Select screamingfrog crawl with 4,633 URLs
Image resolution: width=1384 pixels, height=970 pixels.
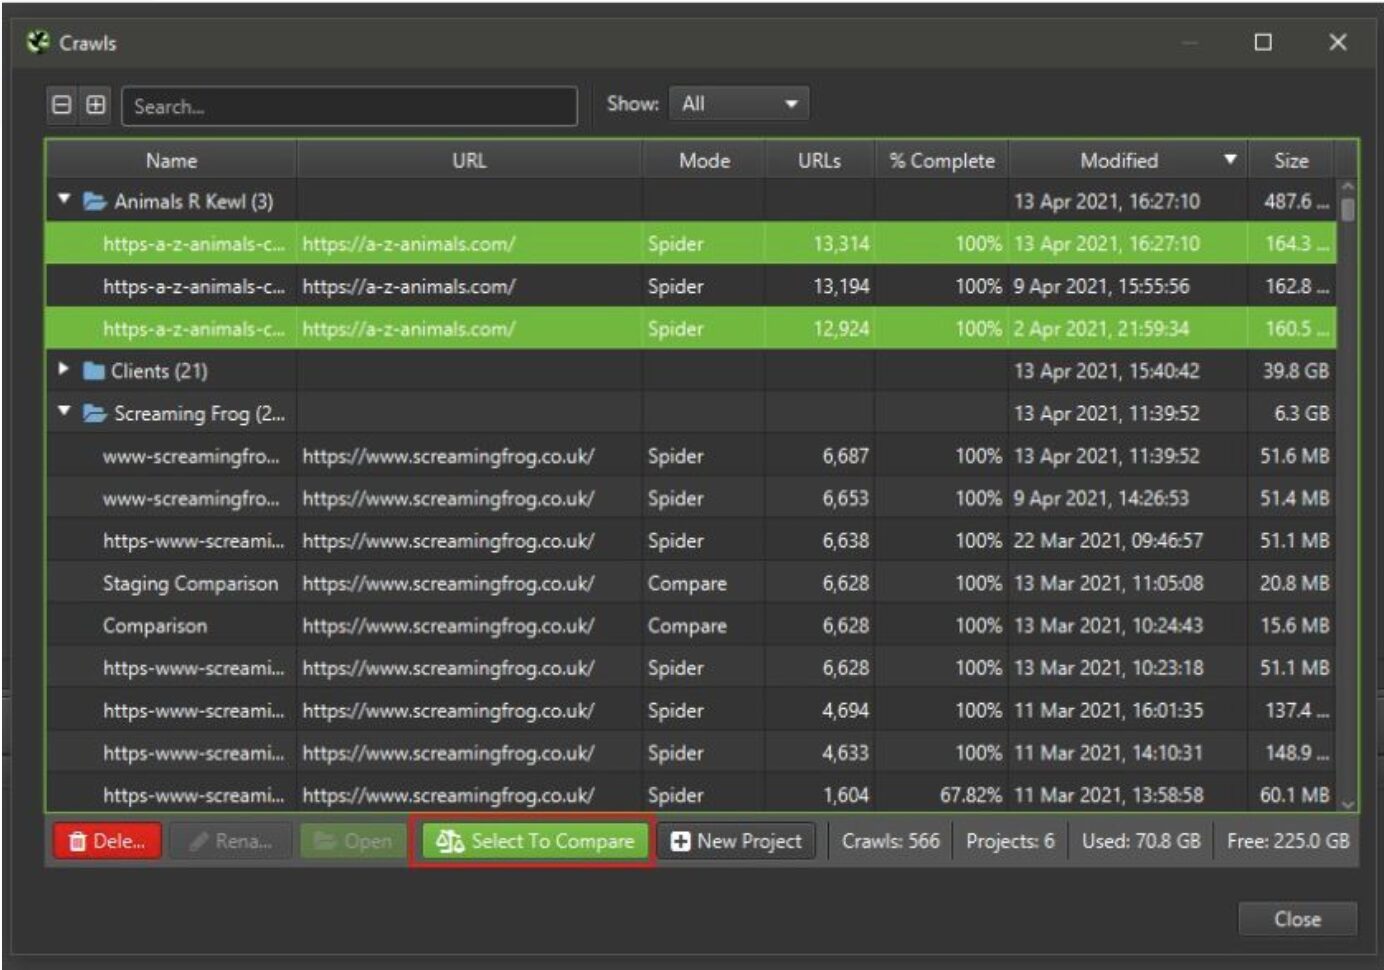point(691,752)
